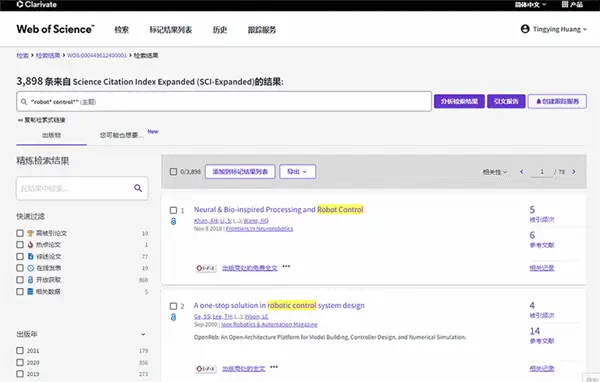The image size is (600, 382).
Task: Open A one-stop solution article title
Action: point(279,305)
